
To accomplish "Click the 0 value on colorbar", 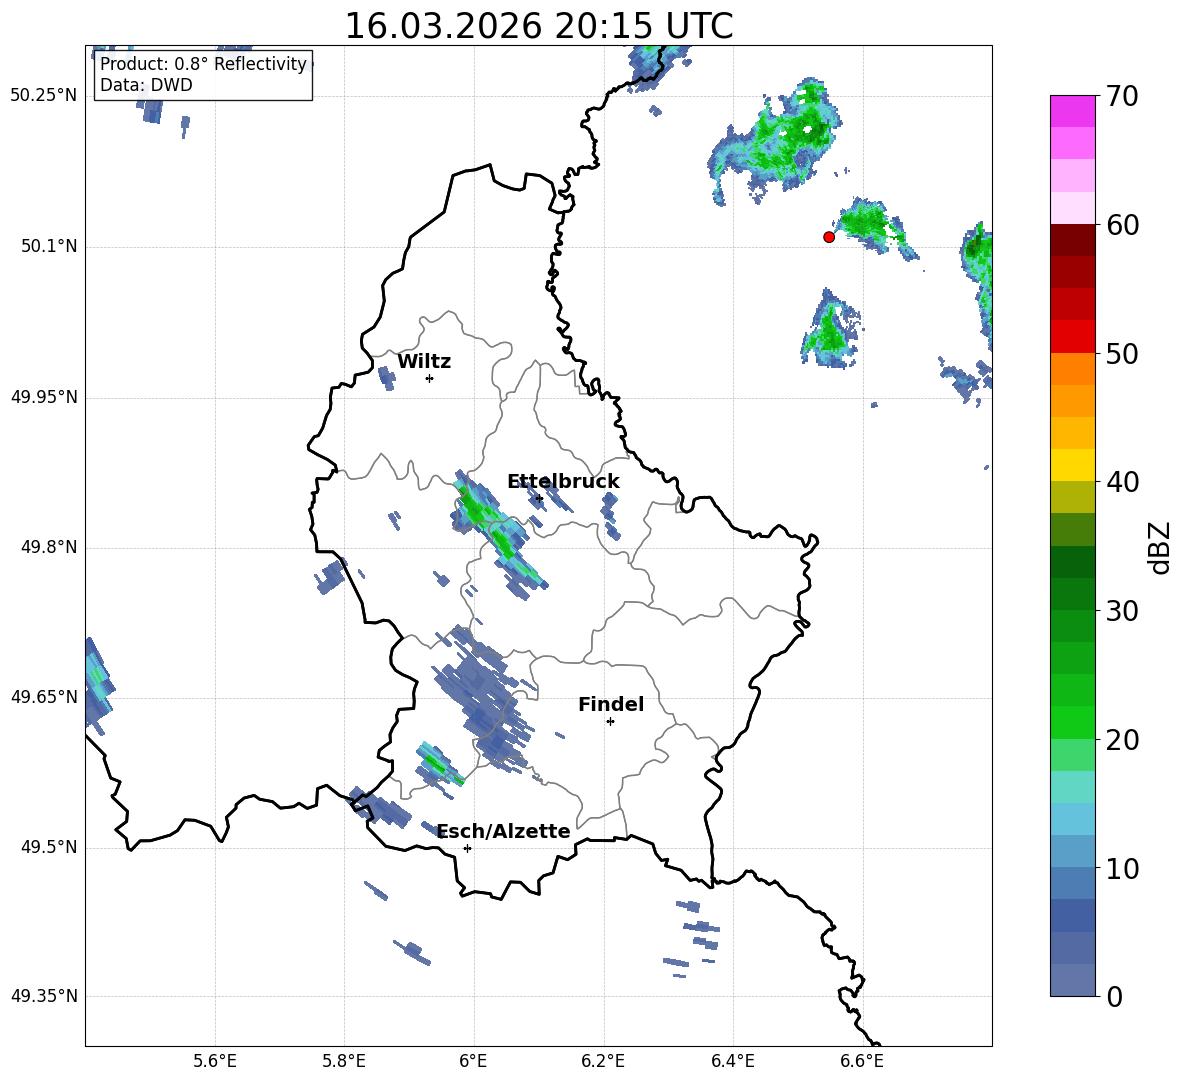I will point(1114,996).
